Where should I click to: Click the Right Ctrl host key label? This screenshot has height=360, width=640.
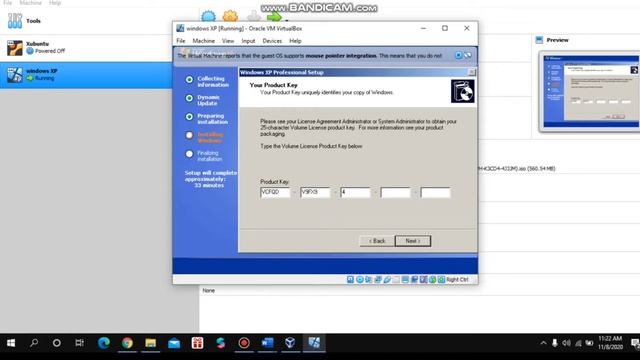457,280
